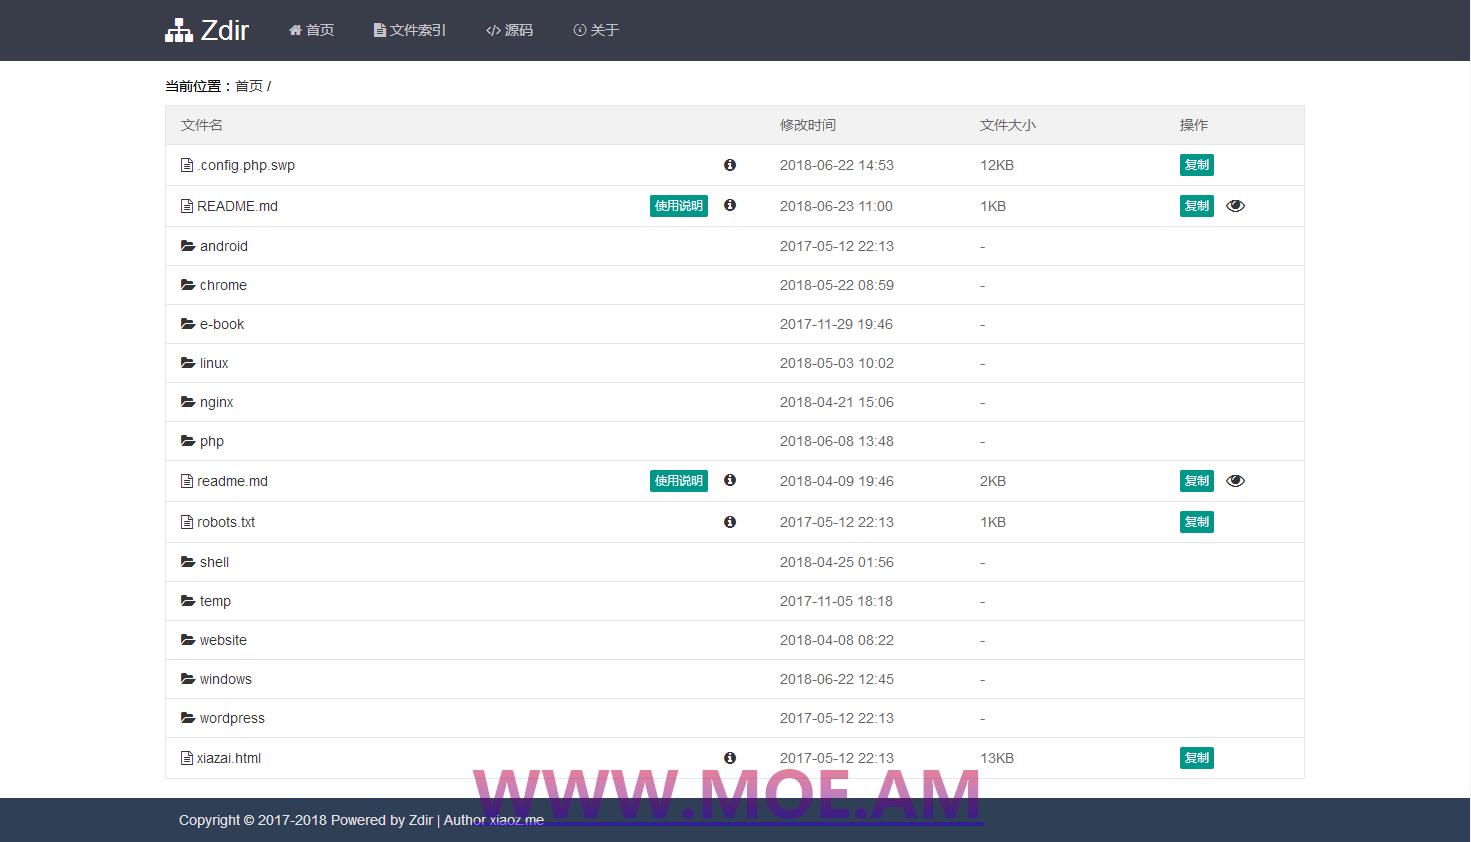The width and height of the screenshot is (1471, 842).
Task: Open the shell folder
Action: [x=214, y=562]
